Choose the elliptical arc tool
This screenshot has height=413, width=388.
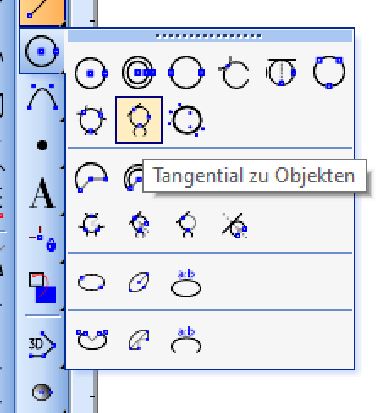pos(92,339)
